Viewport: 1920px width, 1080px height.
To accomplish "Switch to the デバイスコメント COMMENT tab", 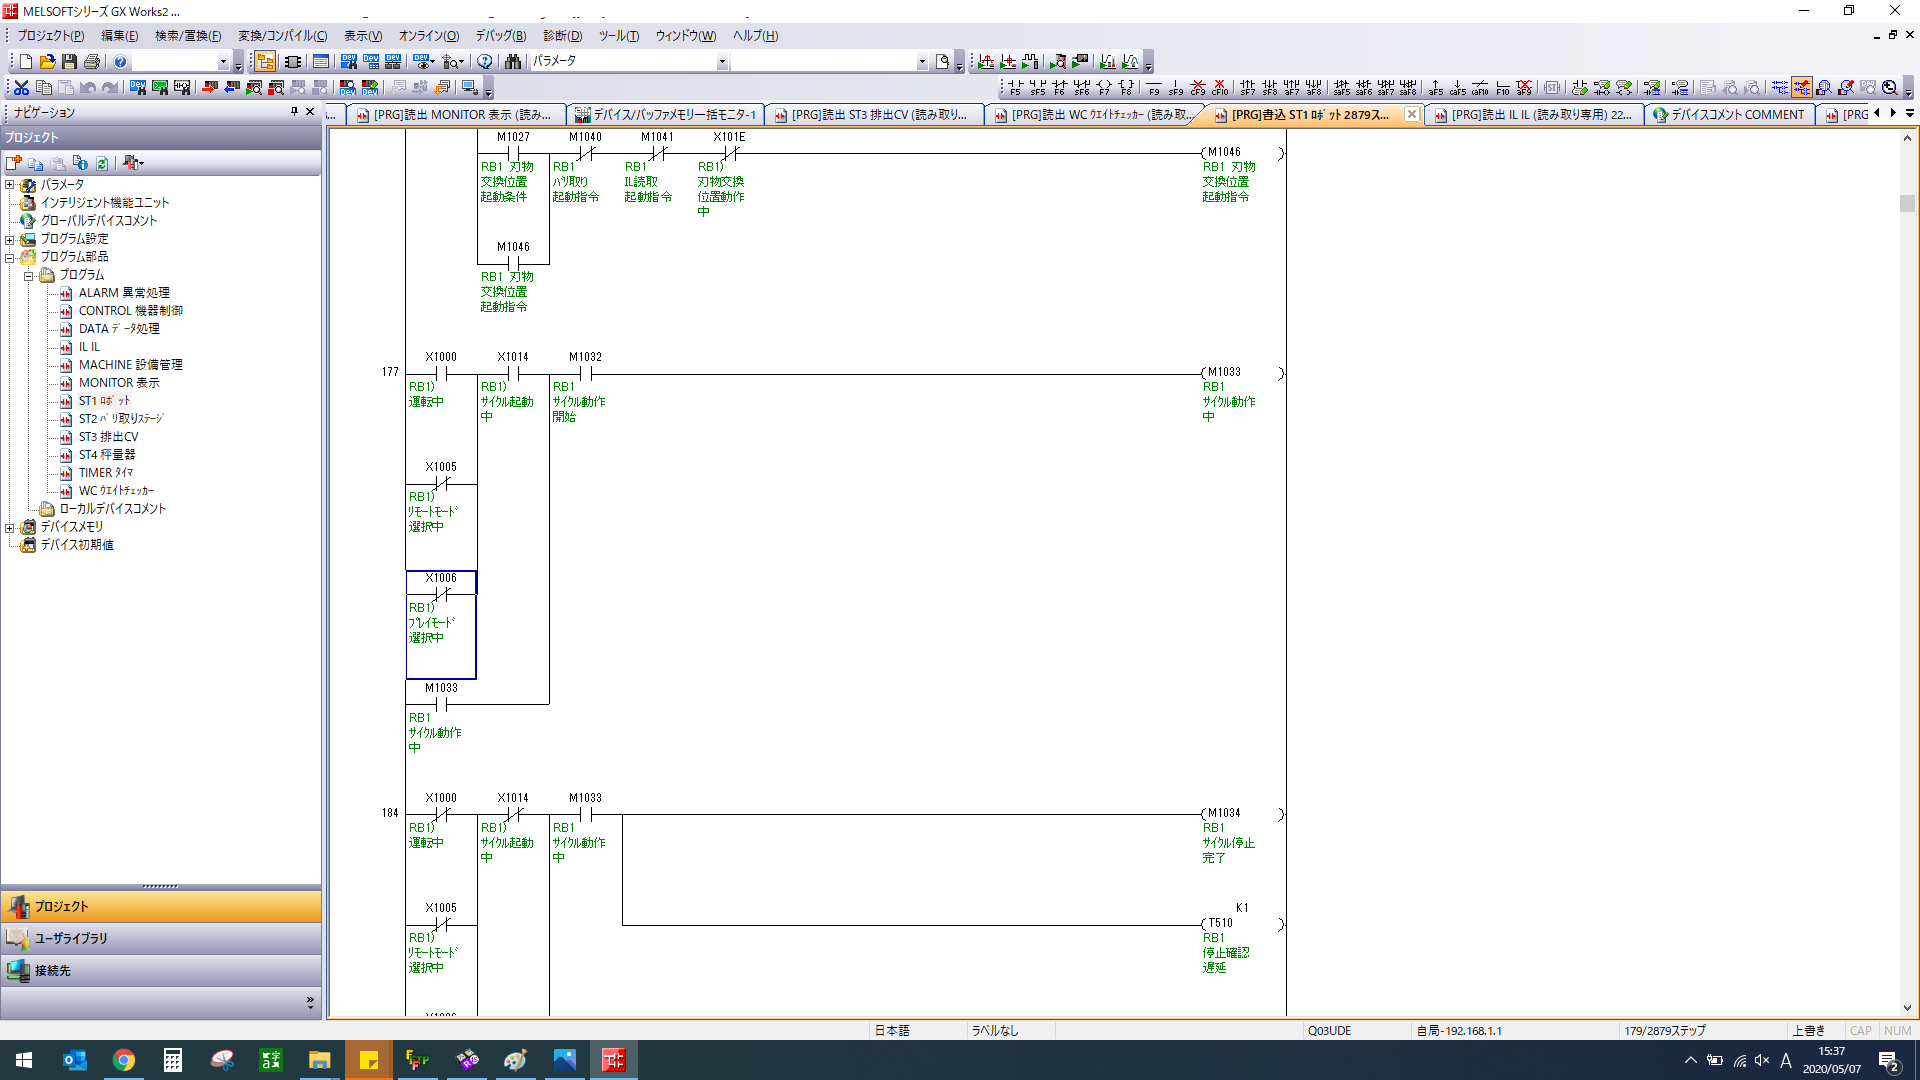I will coord(1729,114).
